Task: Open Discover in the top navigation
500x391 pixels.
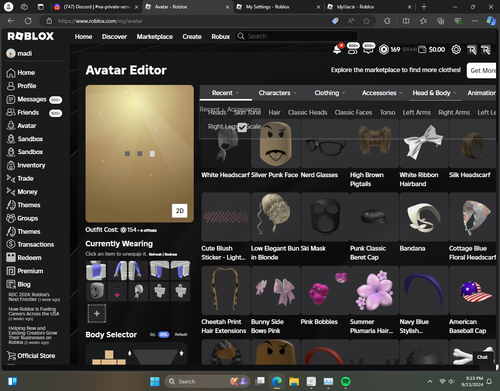Action: click(x=114, y=36)
